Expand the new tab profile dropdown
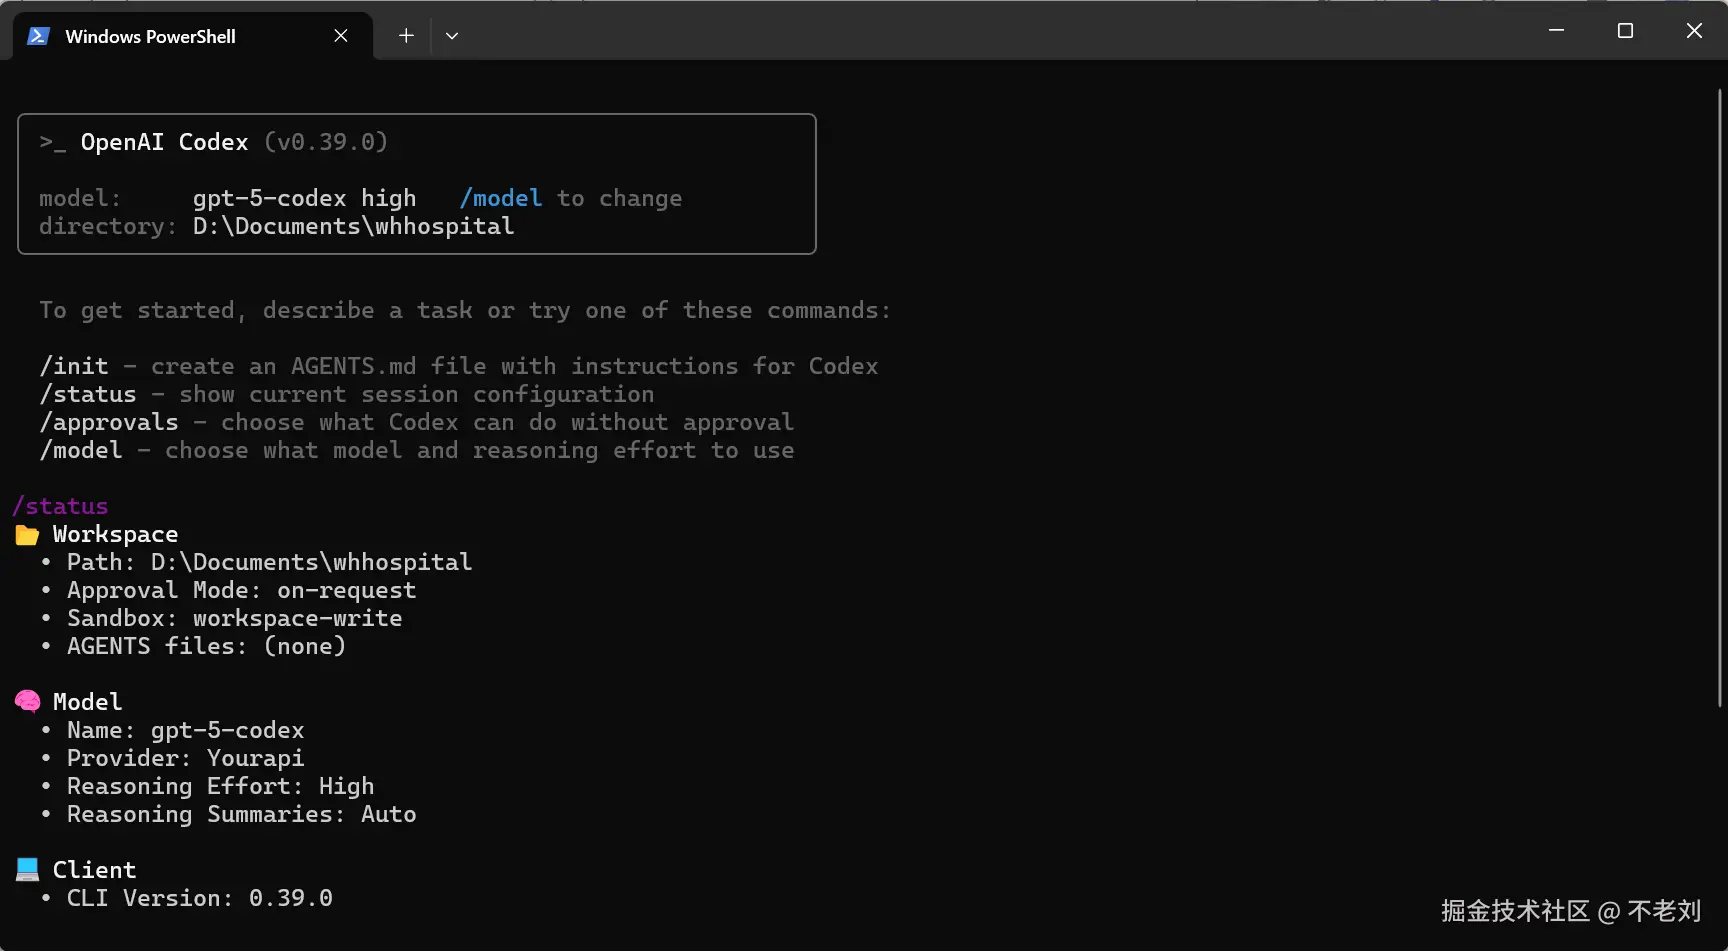The height and width of the screenshot is (951, 1728). coord(452,36)
